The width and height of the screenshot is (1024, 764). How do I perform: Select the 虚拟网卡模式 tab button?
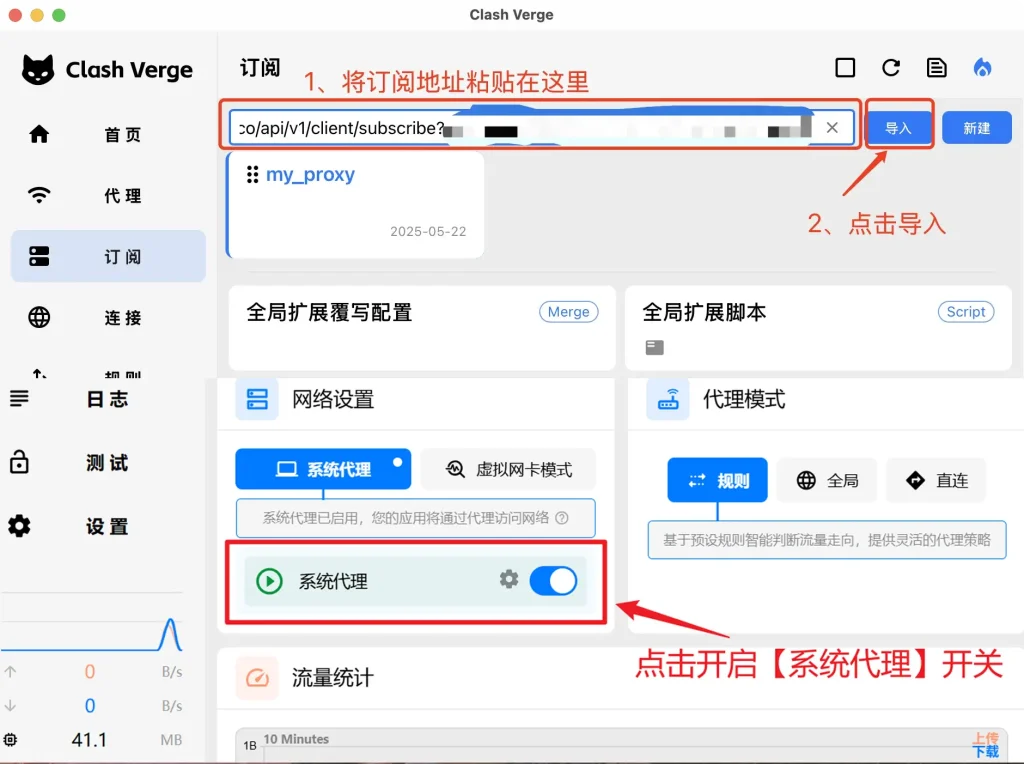(x=509, y=469)
